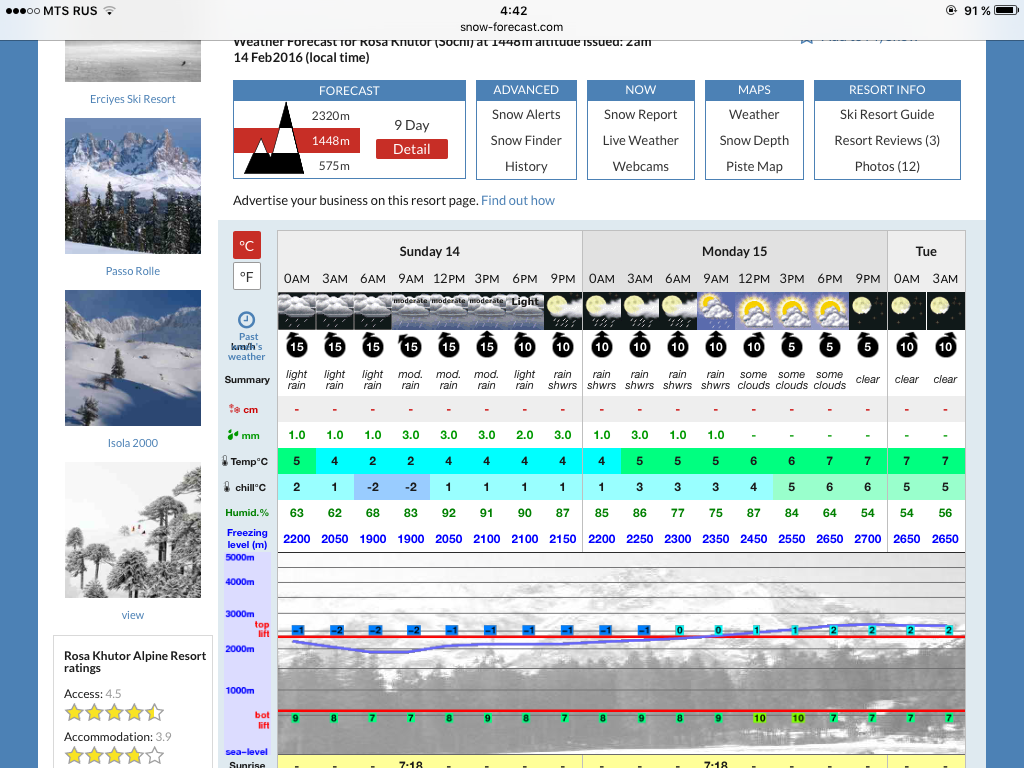This screenshot has width=1024, height=768.
Task: Tap the Wi-Fi icon in status bar
Action: (110, 10)
